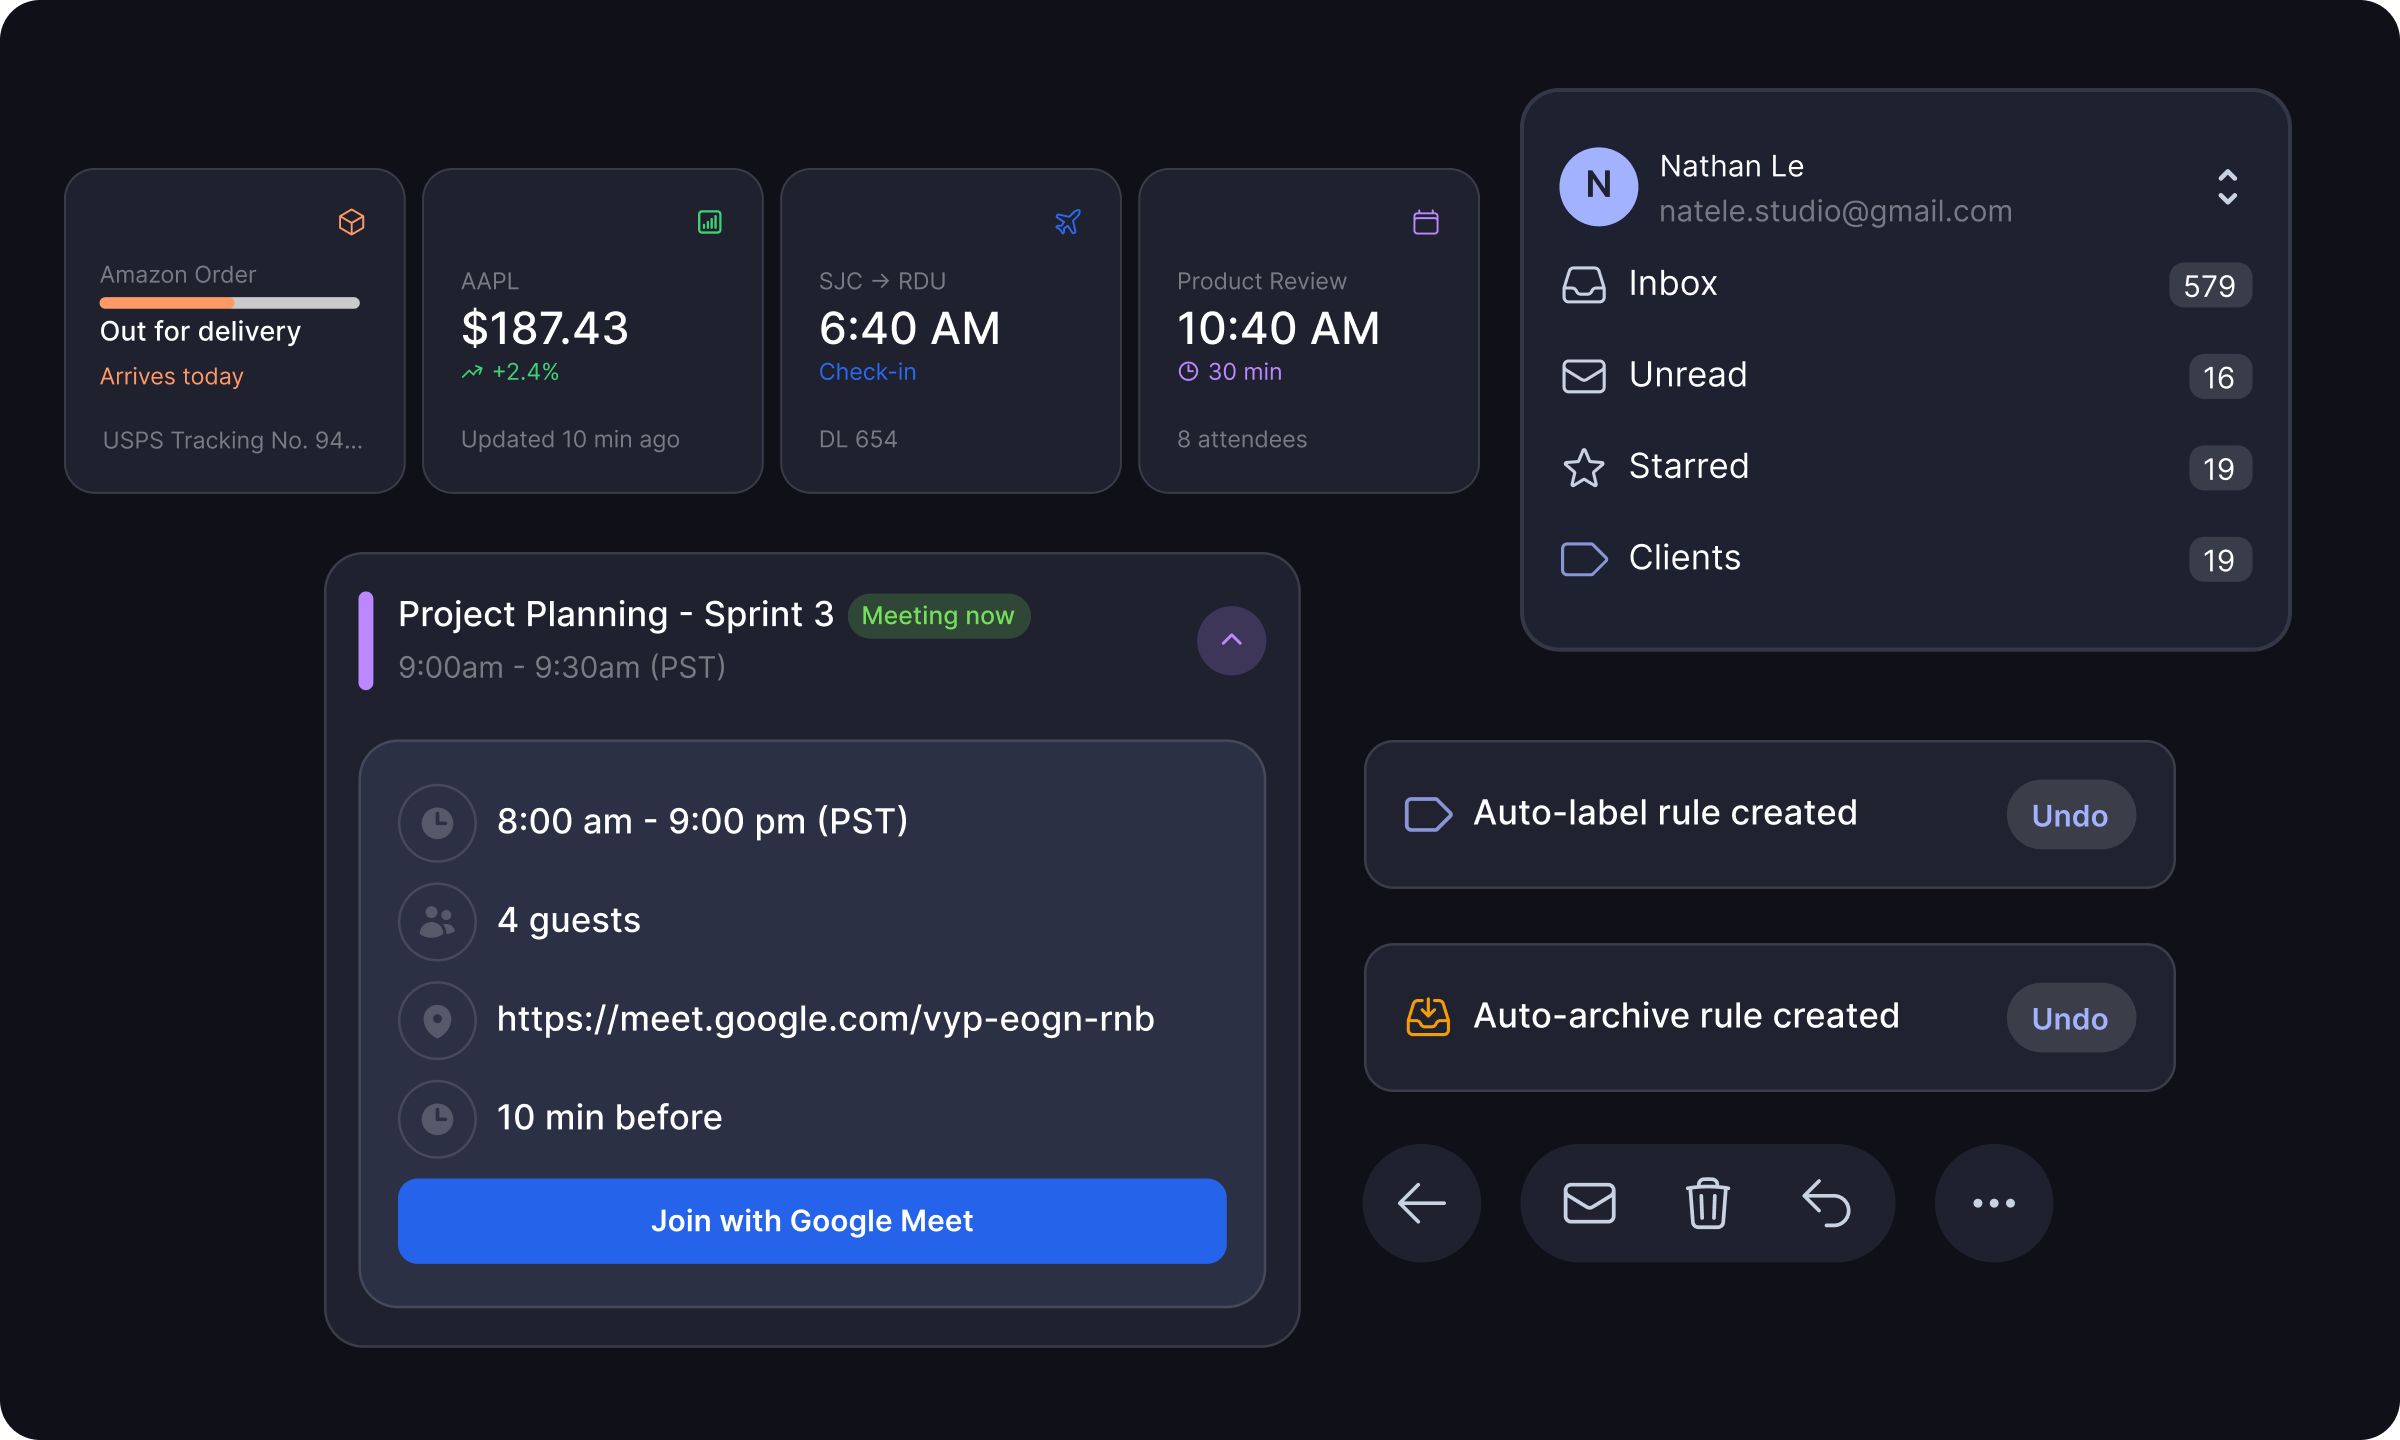The image size is (2400, 1440).
Task: Open the Unread folder
Action: point(1906,376)
